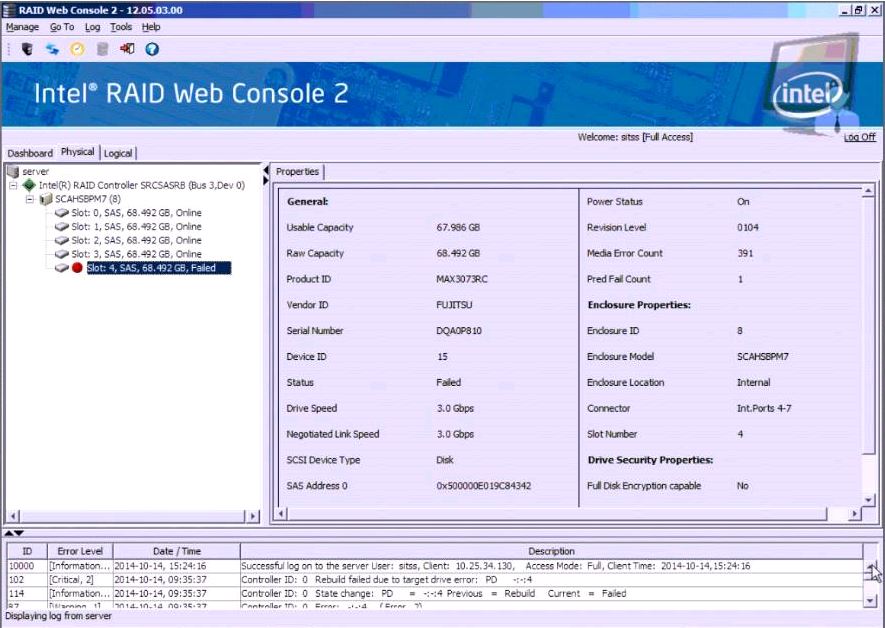Select the failed Slot: 4 drive label

click(159, 268)
